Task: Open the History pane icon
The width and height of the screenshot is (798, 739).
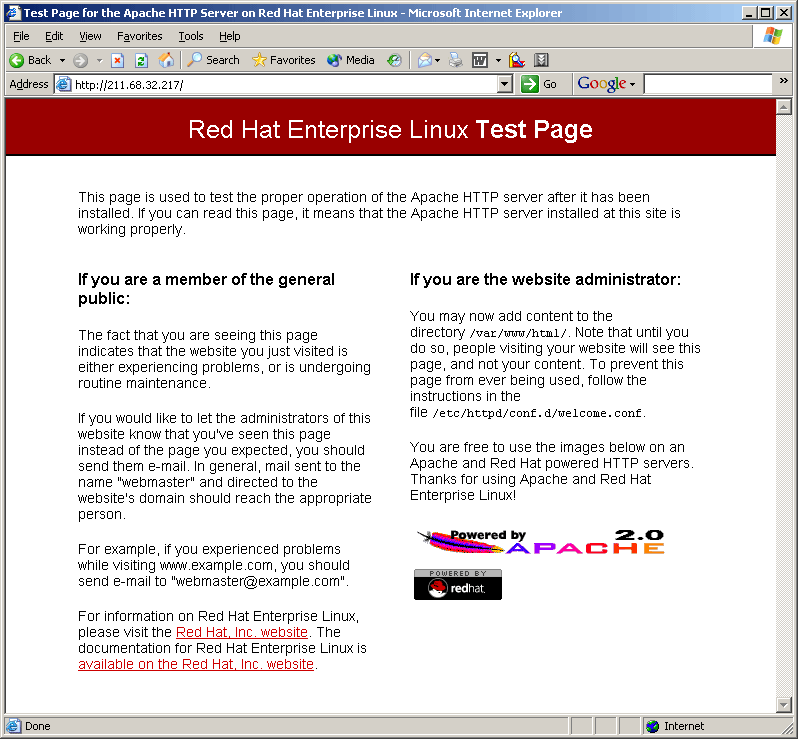Action: [394, 61]
